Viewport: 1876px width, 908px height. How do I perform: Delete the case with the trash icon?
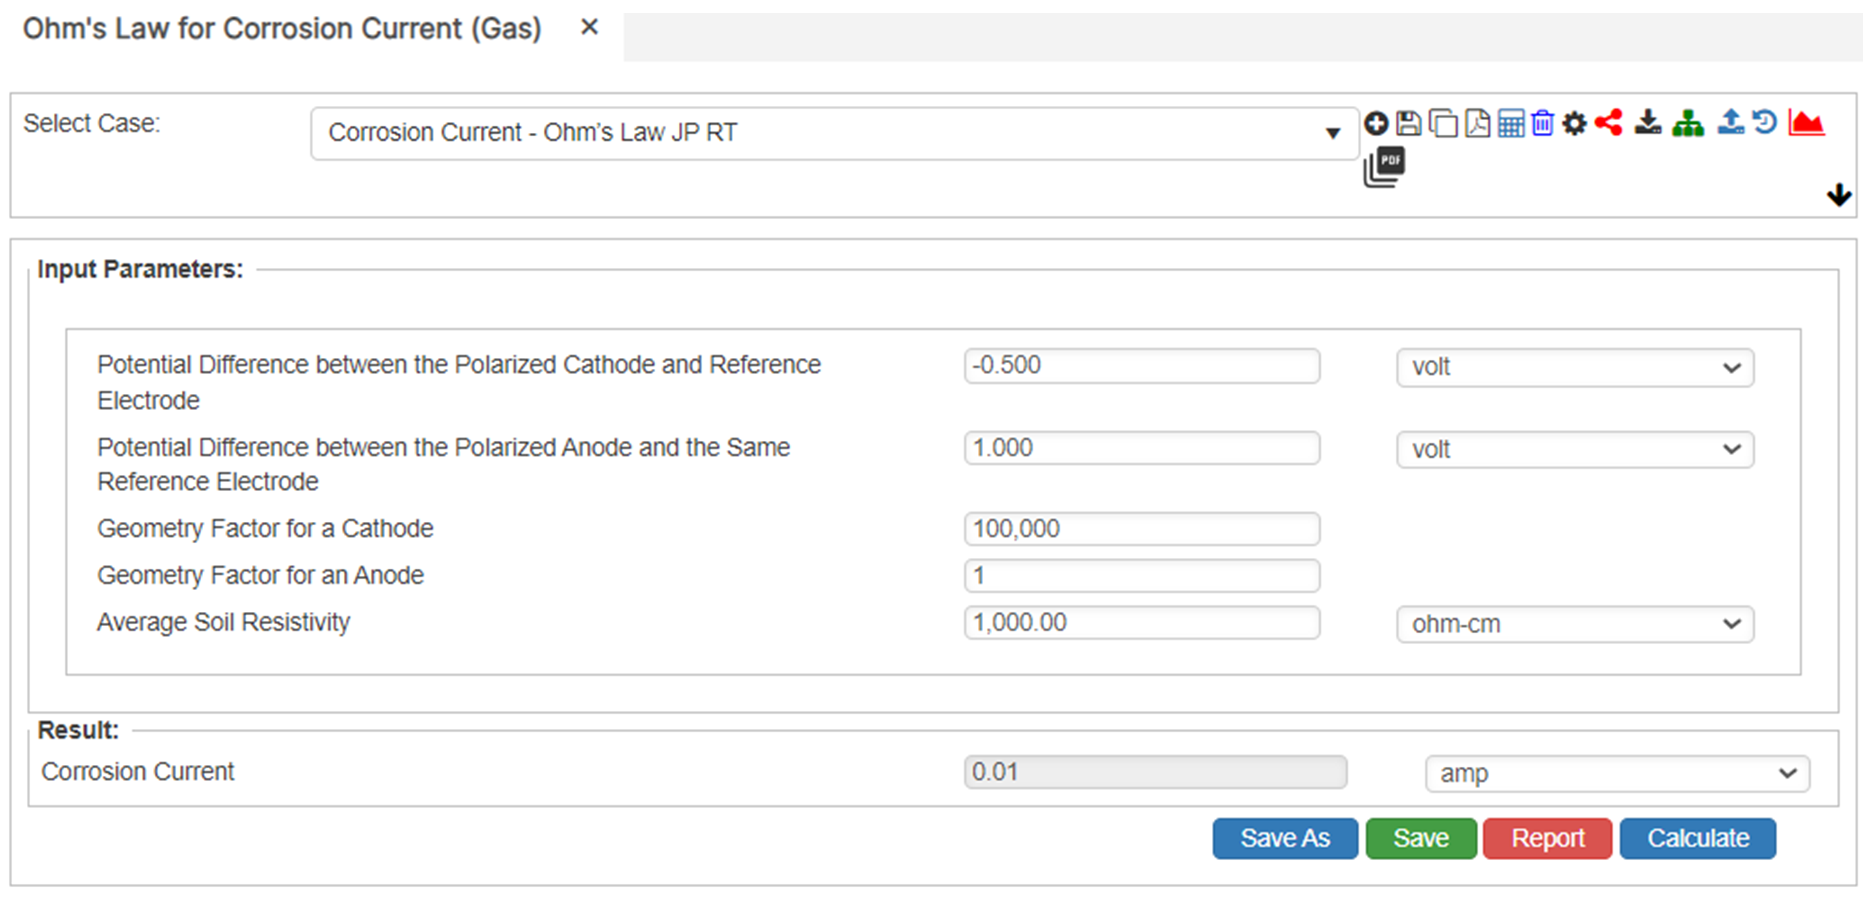coord(1542,123)
